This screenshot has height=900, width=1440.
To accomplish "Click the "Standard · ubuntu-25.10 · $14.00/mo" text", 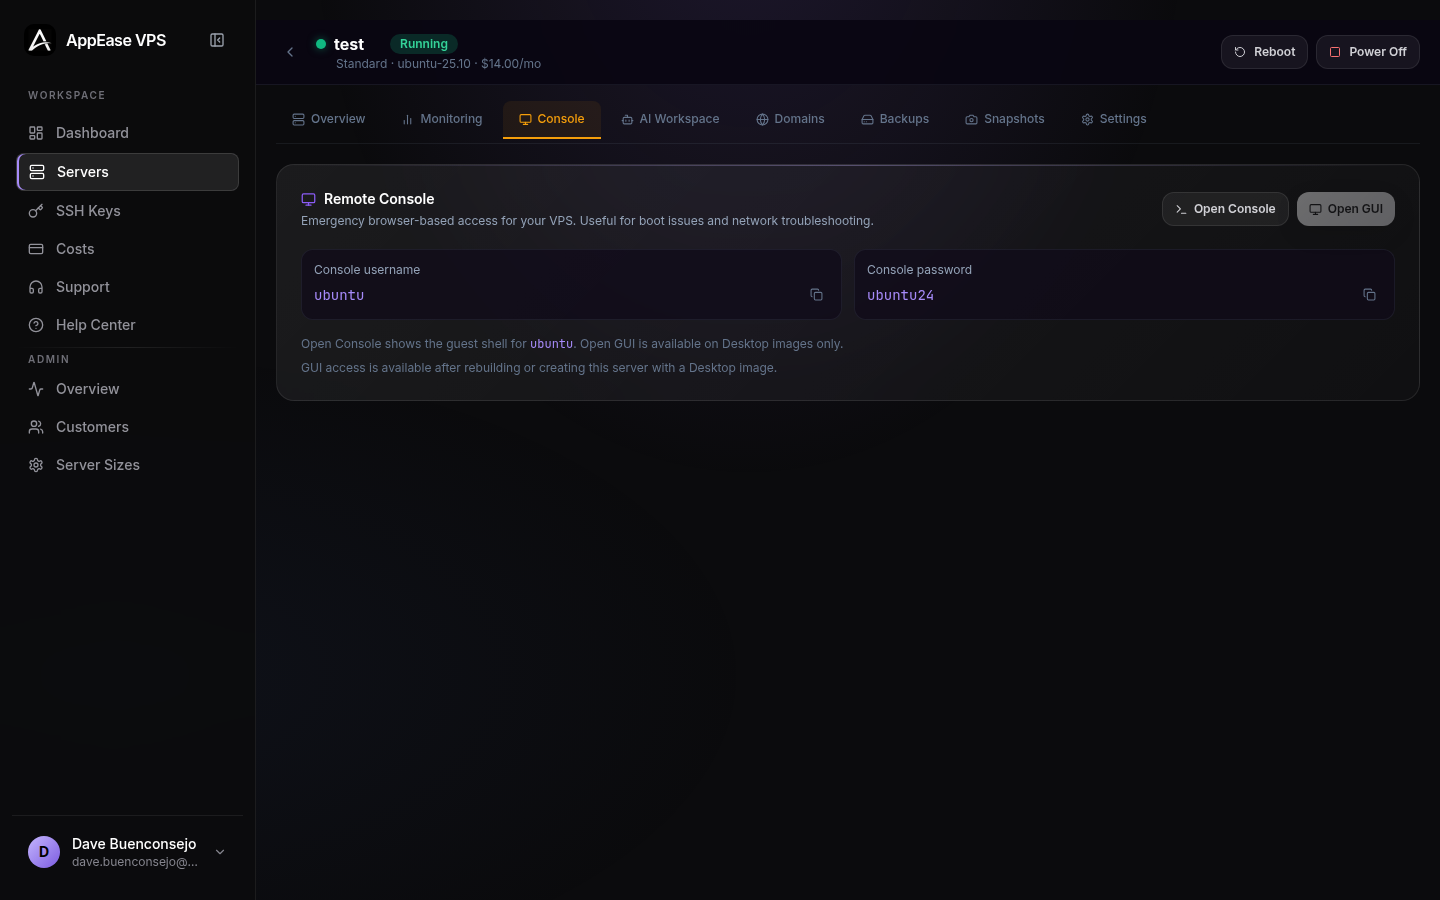I will (x=438, y=64).
